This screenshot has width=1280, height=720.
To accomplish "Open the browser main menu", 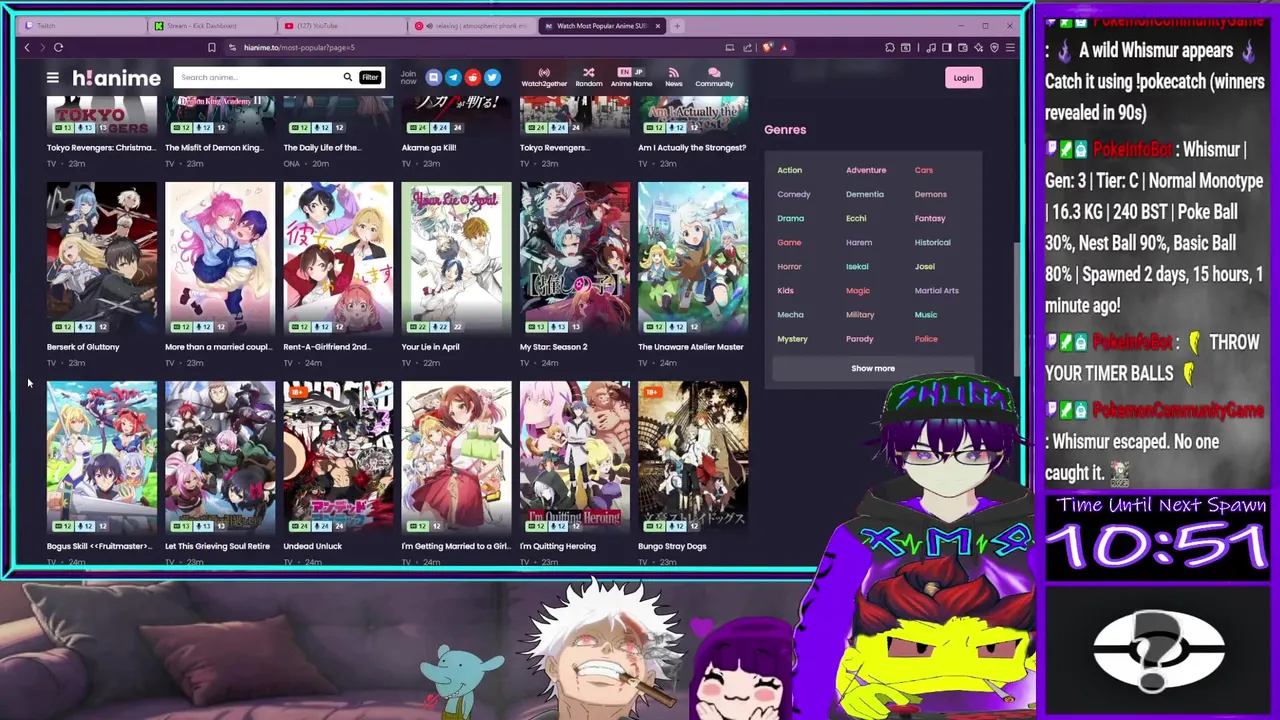I will [x=1010, y=47].
